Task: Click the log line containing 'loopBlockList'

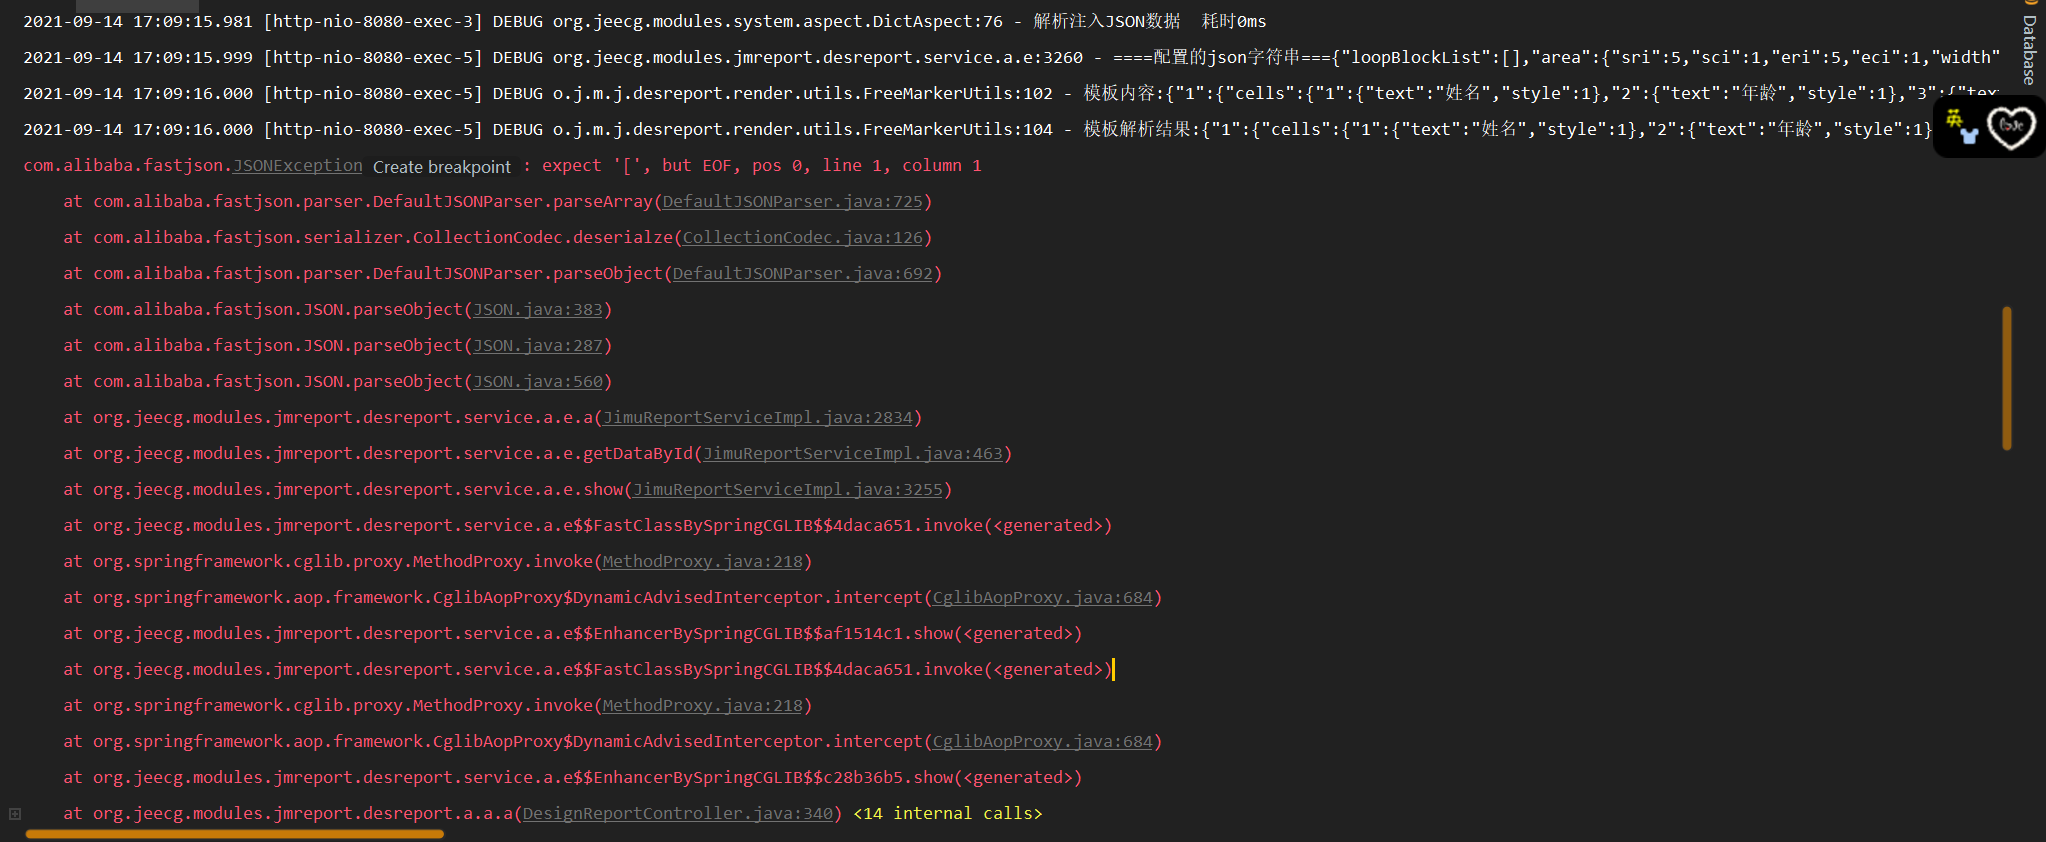Action: tap(1011, 58)
